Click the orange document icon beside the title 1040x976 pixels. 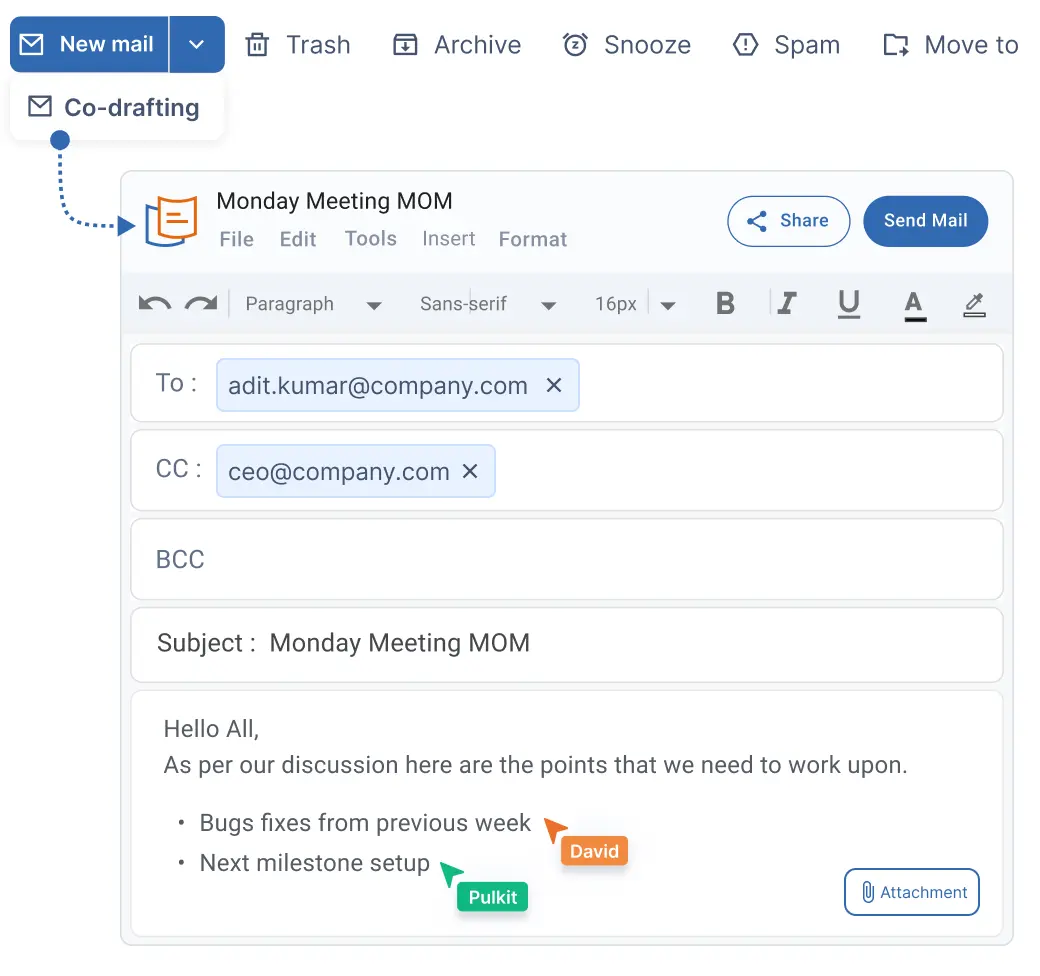172,221
